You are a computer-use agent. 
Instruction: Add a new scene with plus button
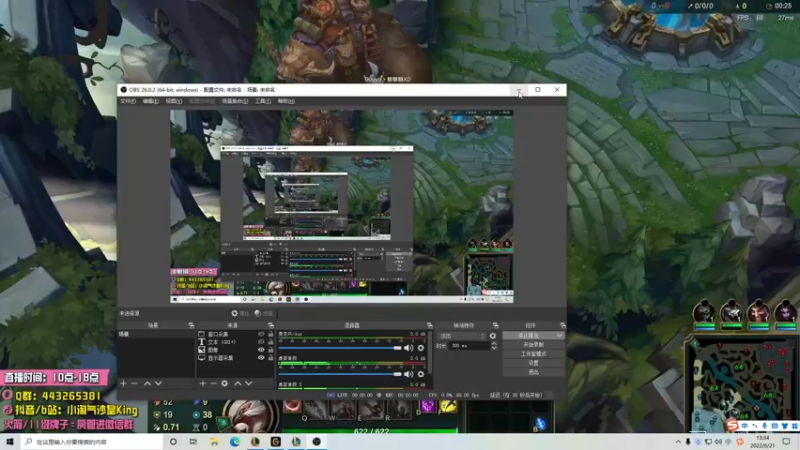pos(123,383)
